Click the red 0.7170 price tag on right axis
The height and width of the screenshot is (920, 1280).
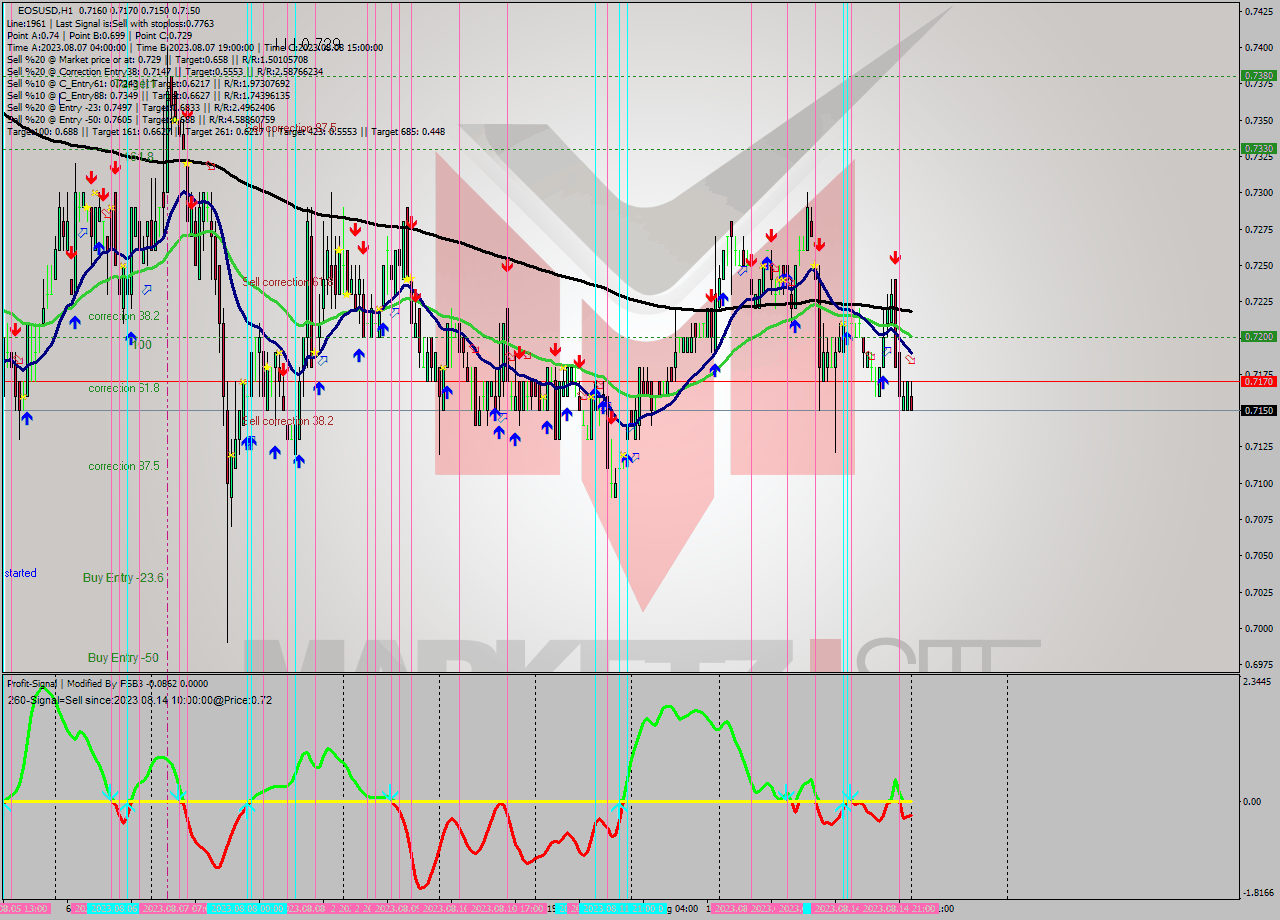pos(1257,381)
